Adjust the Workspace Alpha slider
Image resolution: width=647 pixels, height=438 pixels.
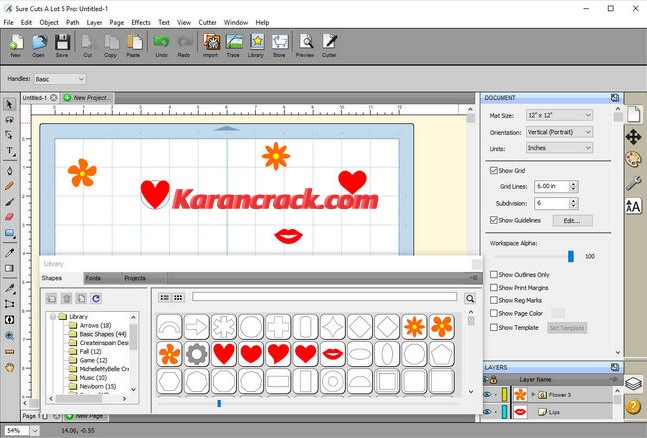571,256
